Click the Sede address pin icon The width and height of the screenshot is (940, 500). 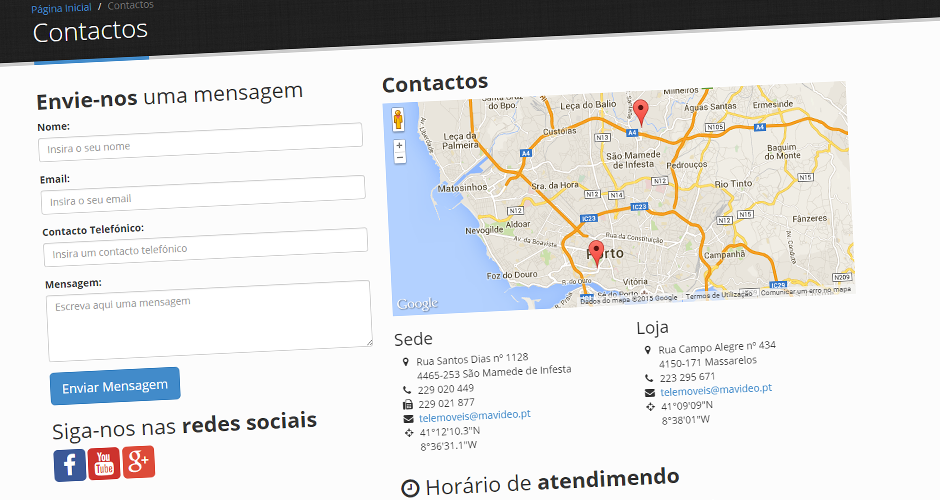(x=405, y=362)
